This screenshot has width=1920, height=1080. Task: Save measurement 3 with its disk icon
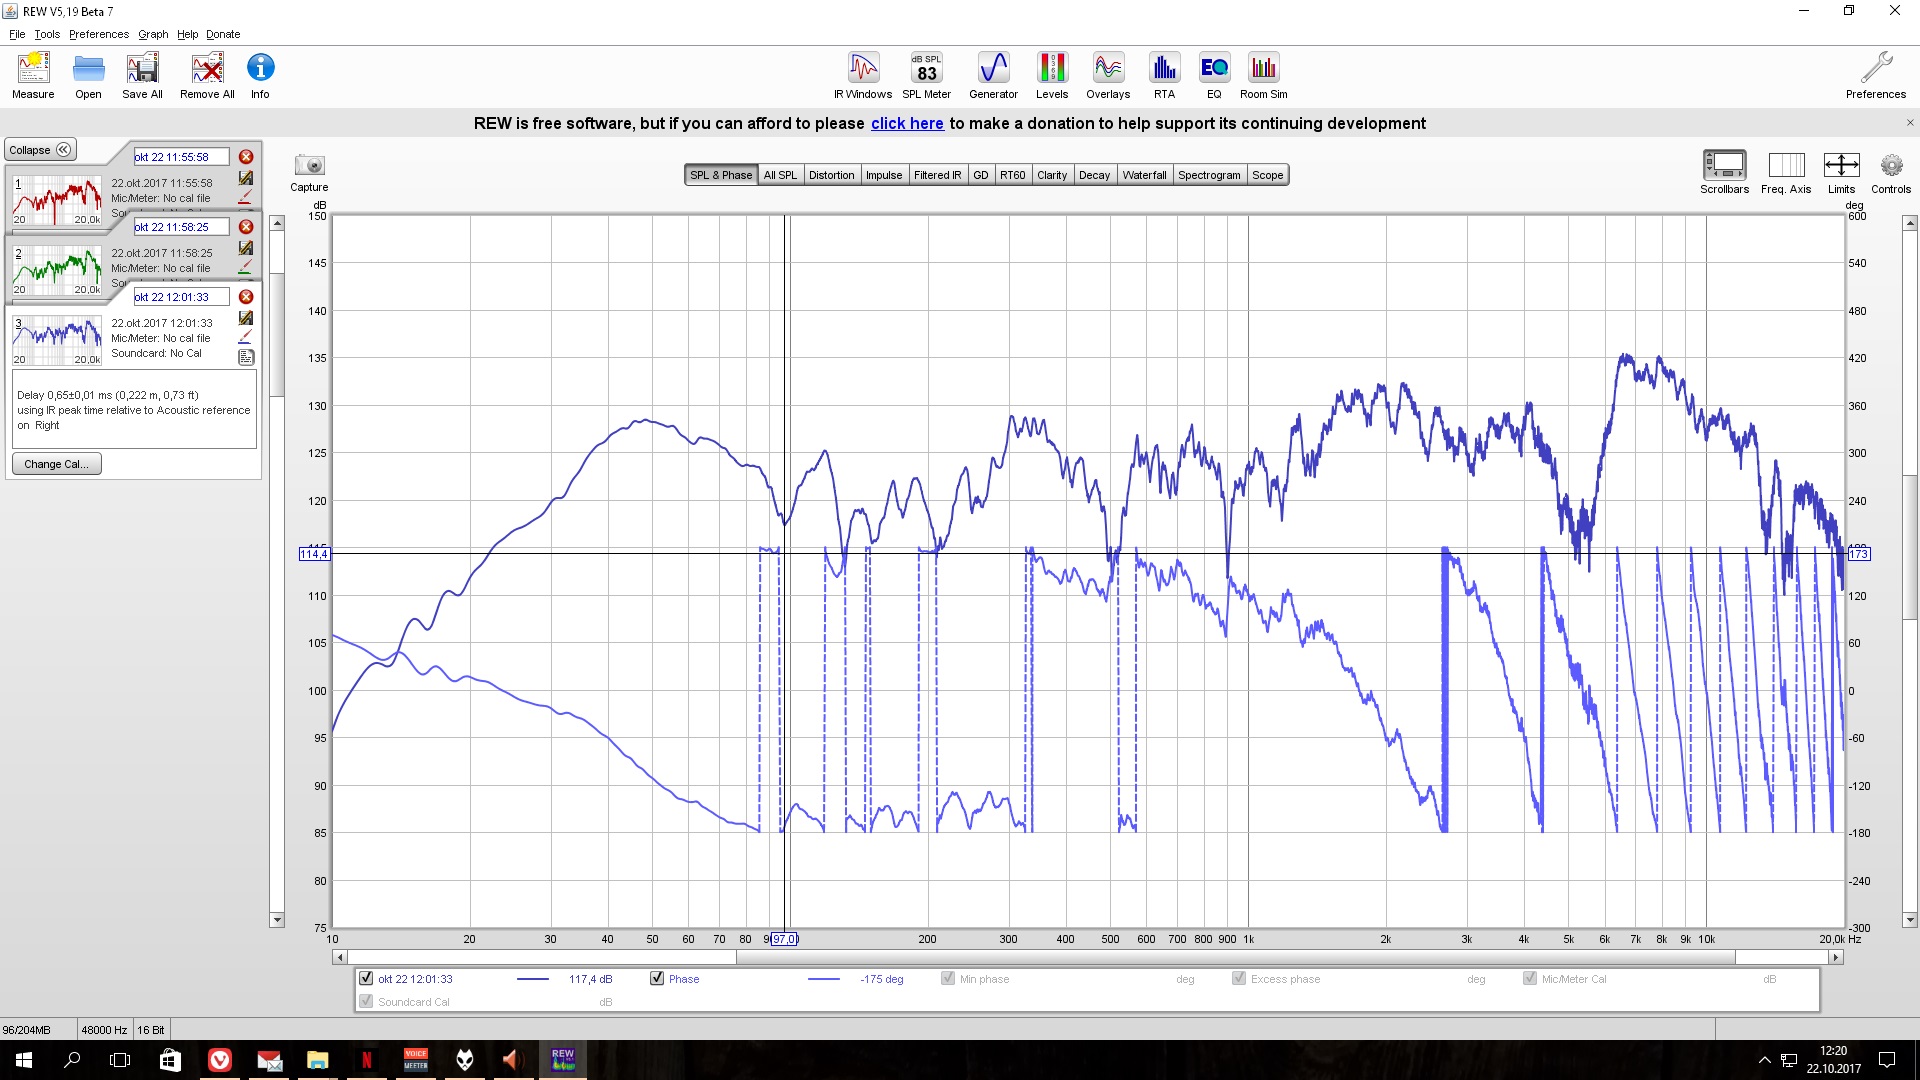coord(246,318)
